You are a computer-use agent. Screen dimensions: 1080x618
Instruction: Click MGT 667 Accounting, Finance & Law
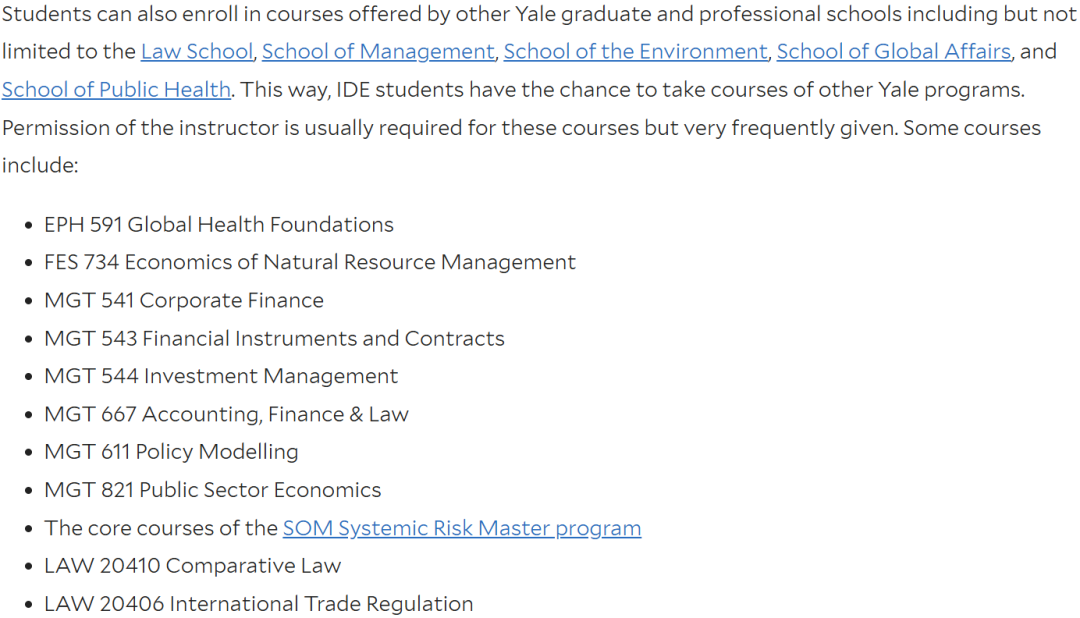(226, 414)
